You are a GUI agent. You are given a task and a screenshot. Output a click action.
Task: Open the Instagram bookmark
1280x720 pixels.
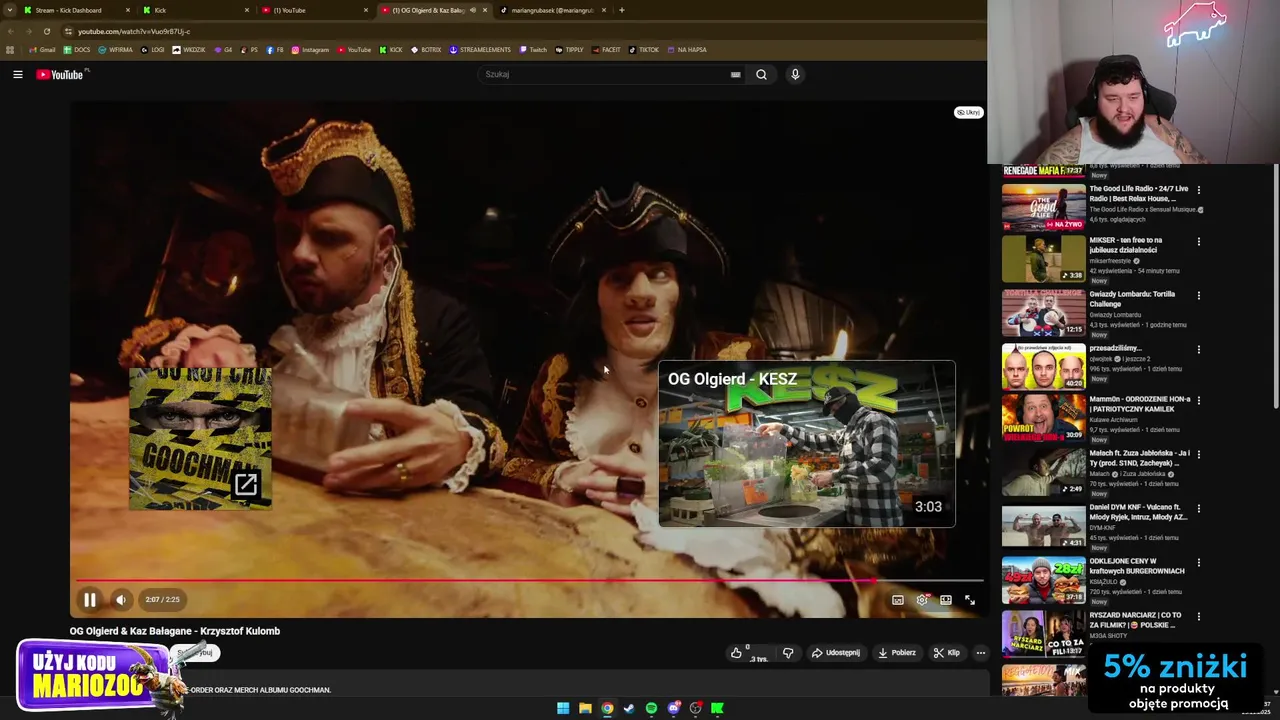tap(310, 50)
